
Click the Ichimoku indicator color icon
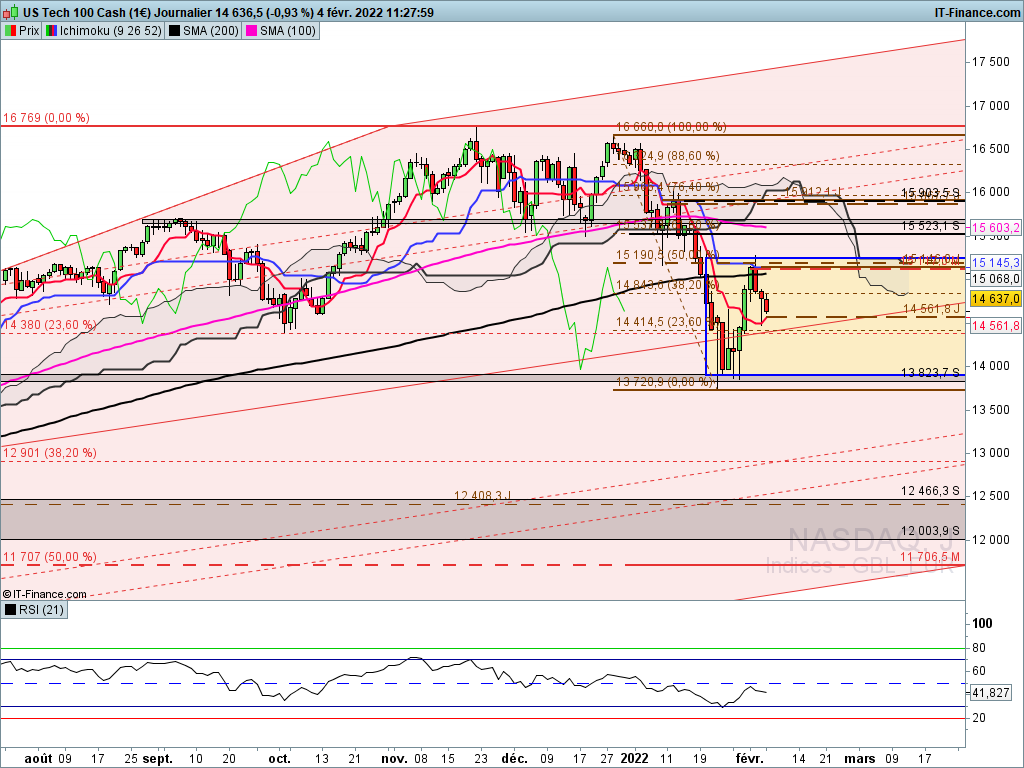(53, 31)
